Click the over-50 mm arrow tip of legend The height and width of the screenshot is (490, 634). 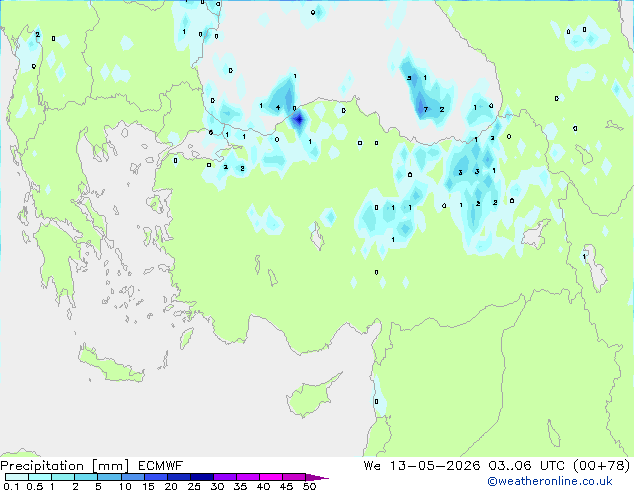[316, 477]
